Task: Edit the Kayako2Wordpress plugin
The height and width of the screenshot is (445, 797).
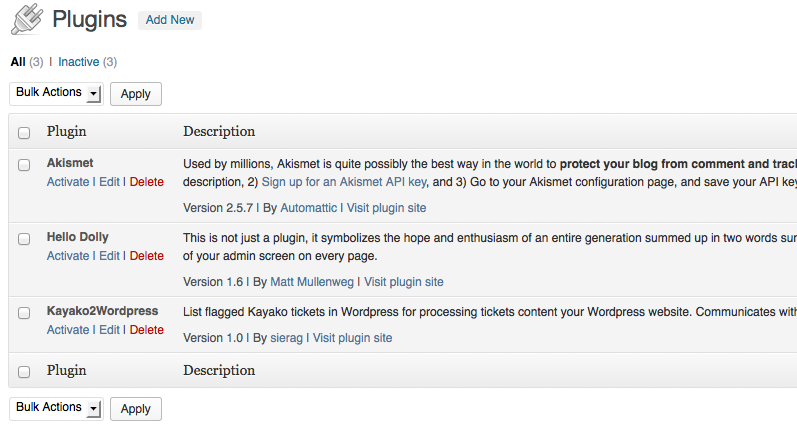Action: 109,330
